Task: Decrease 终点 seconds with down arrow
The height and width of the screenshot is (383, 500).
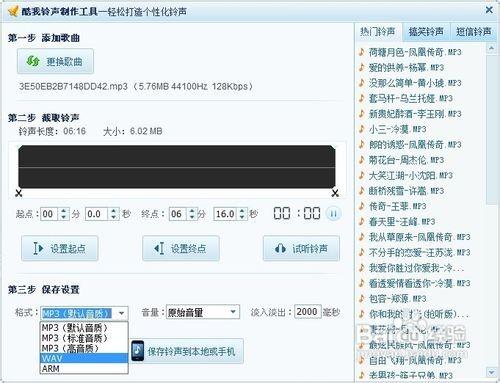Action: 242,217
